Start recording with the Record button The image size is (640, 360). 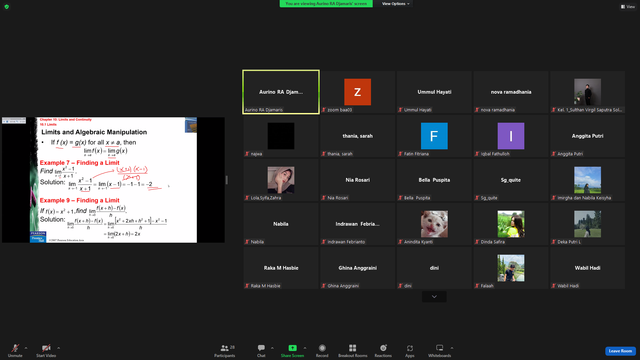click(322, 350)
